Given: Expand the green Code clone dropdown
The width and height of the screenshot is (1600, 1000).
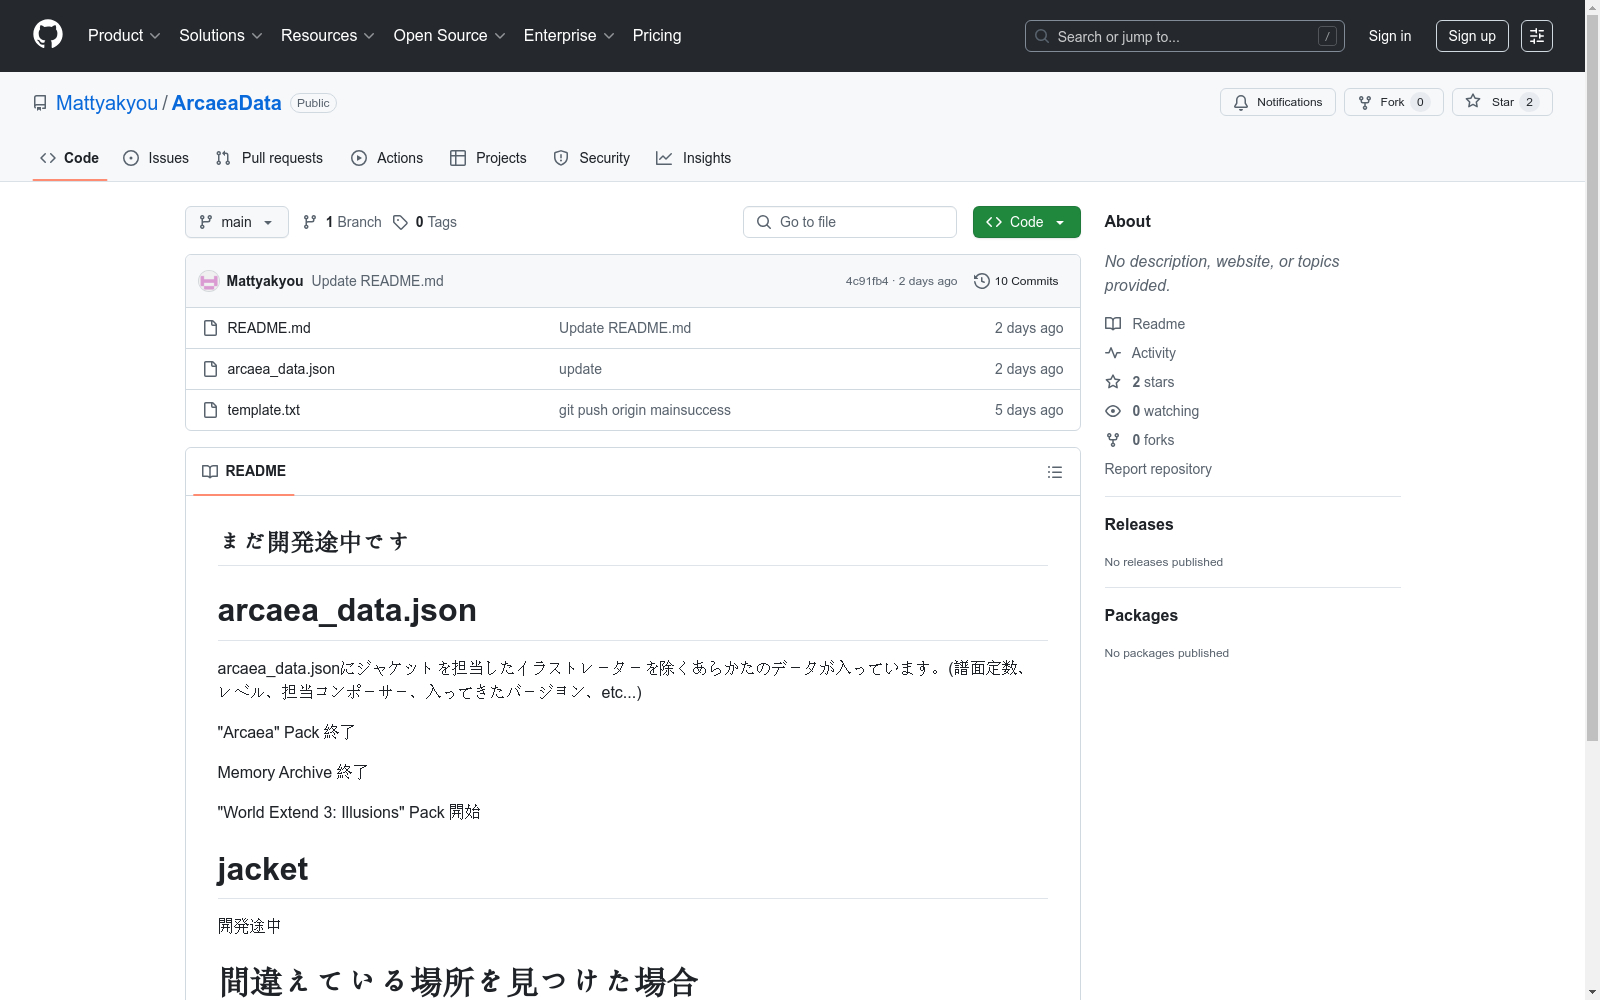Looking at the screenshot, I should 1026,222.
